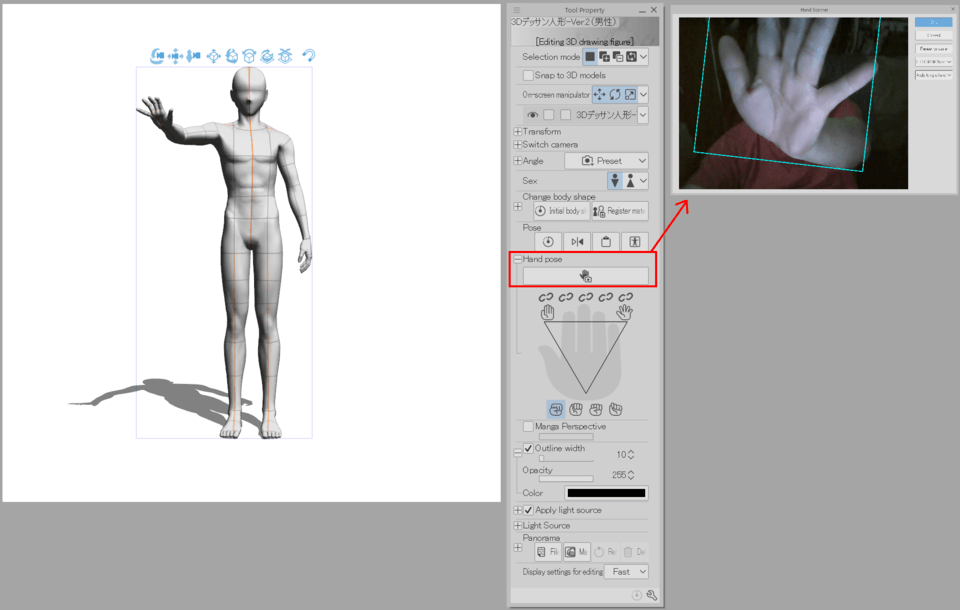
Task: Open the On-screen manipulator dropdown arrow
Action: [x=643, y=94]
